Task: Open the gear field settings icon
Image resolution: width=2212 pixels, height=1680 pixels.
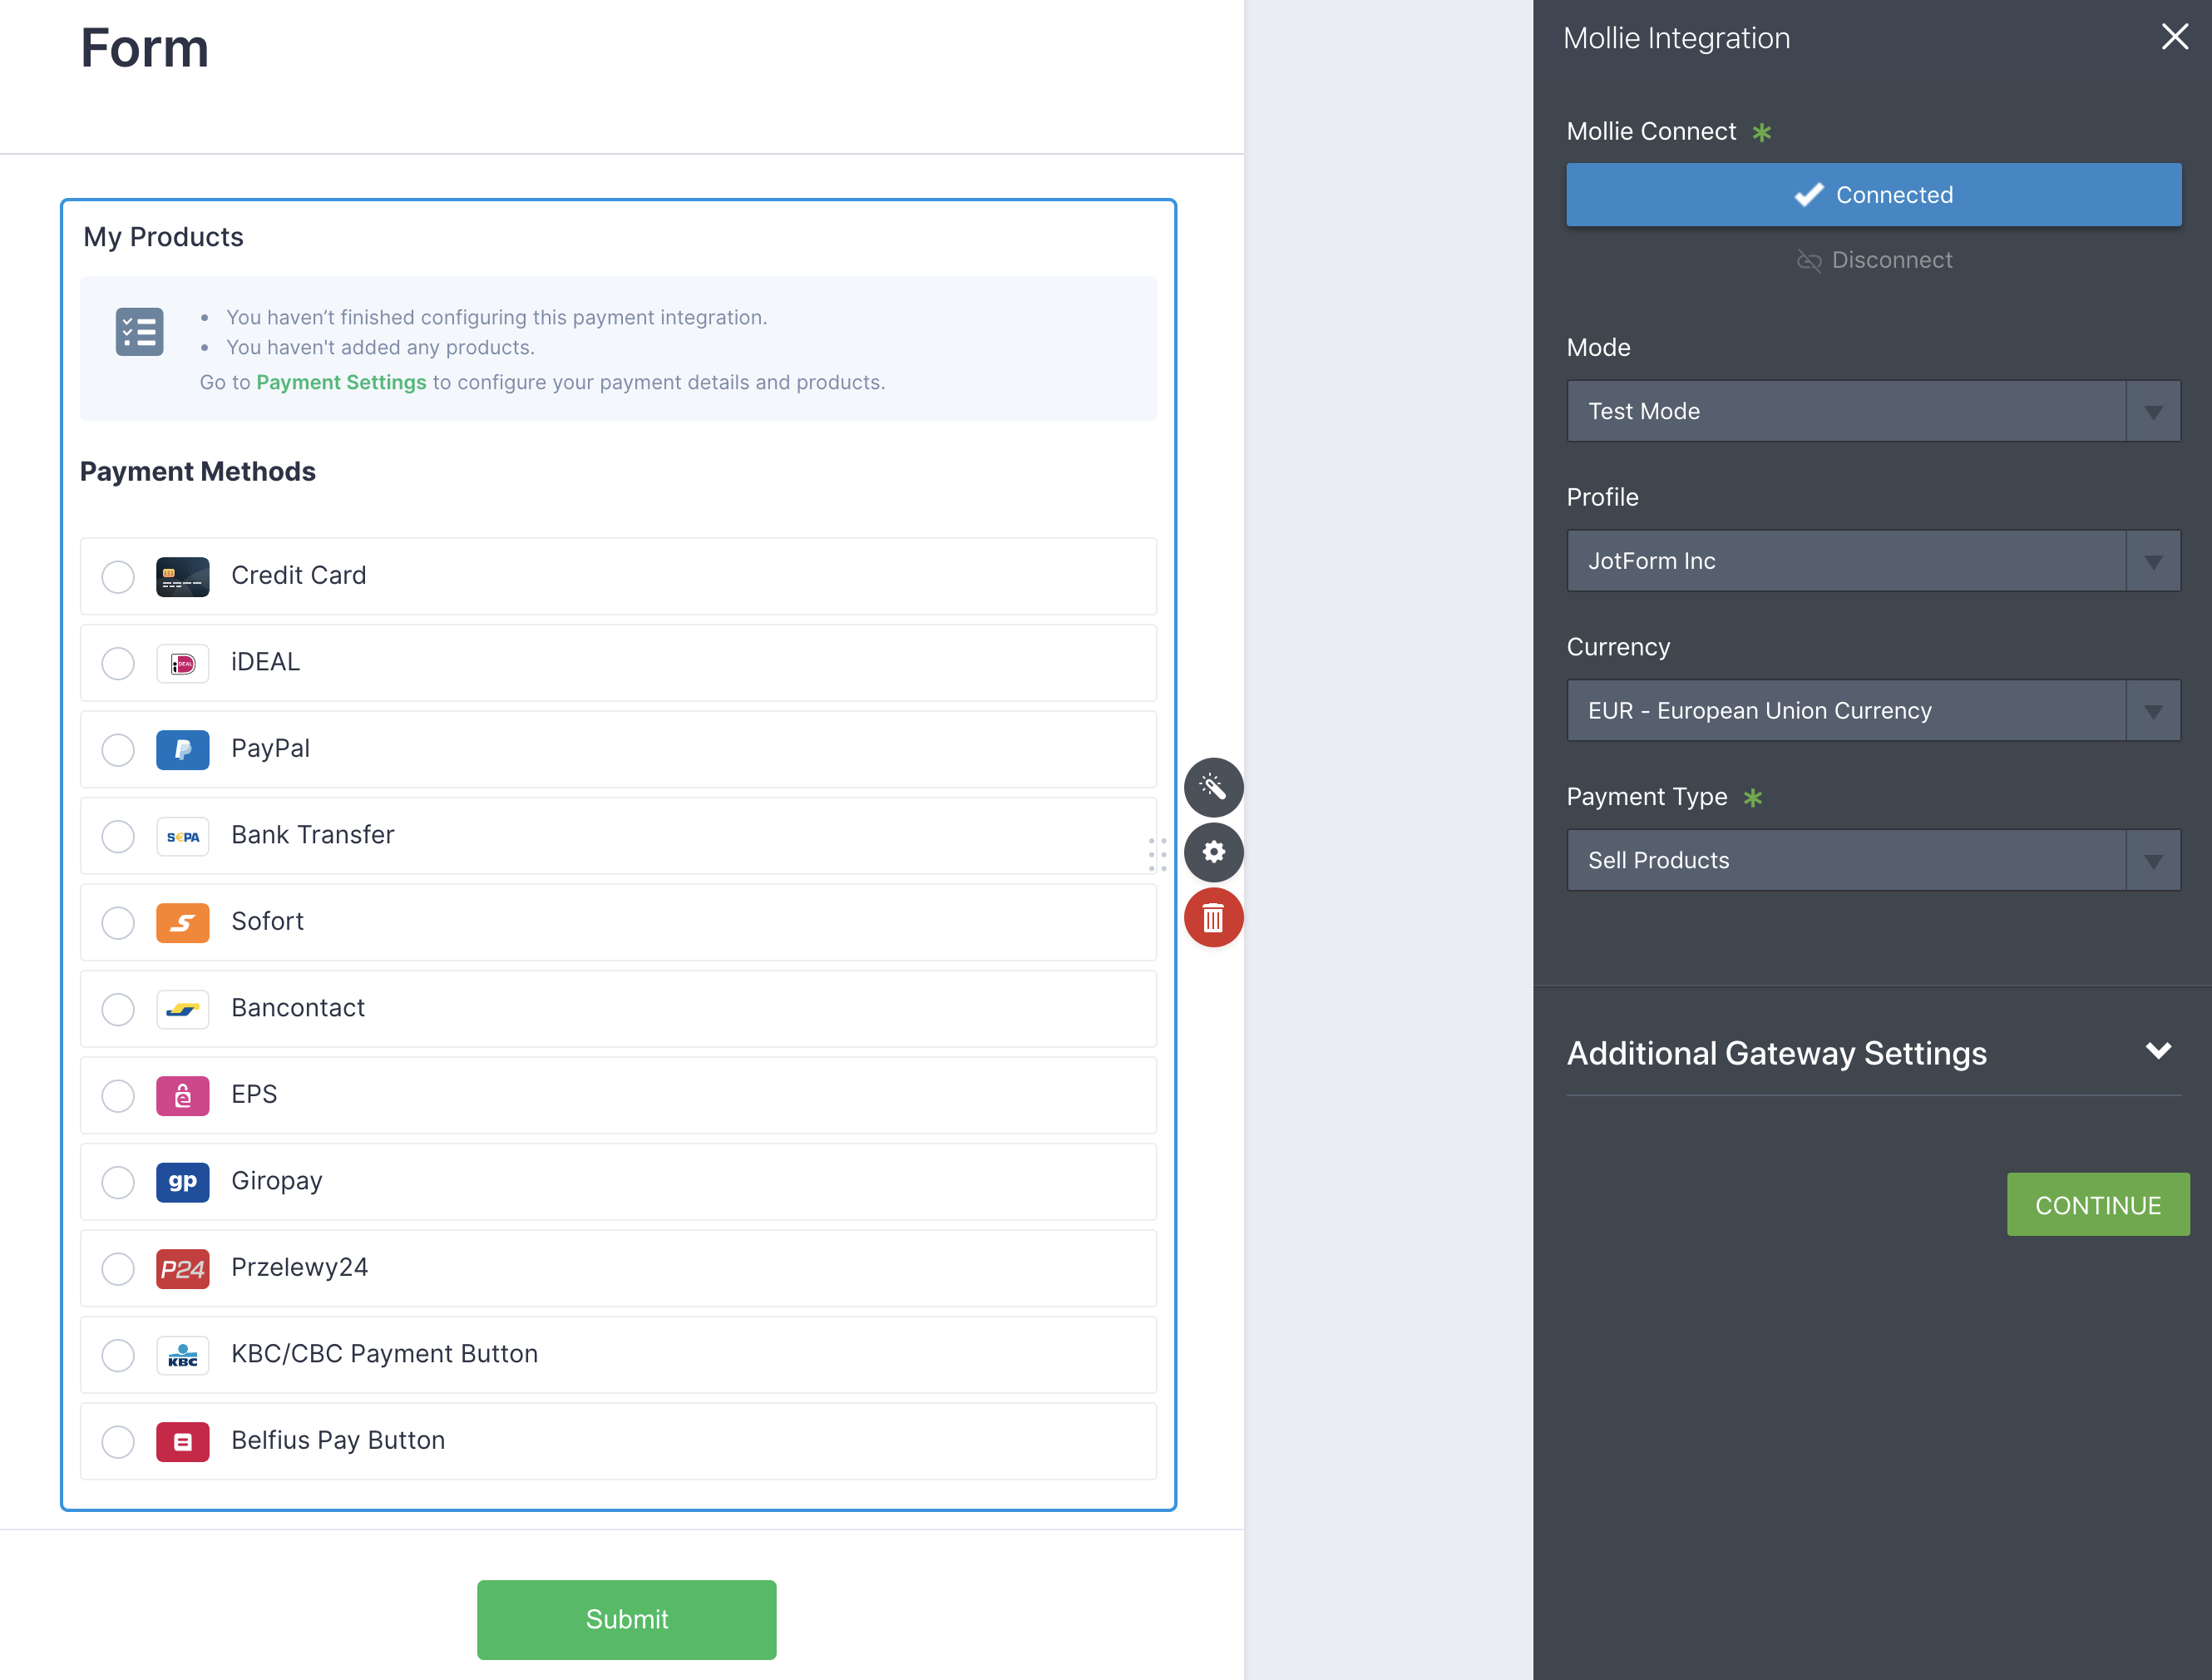Action: pyautogui.click(x=1213, y=852)
